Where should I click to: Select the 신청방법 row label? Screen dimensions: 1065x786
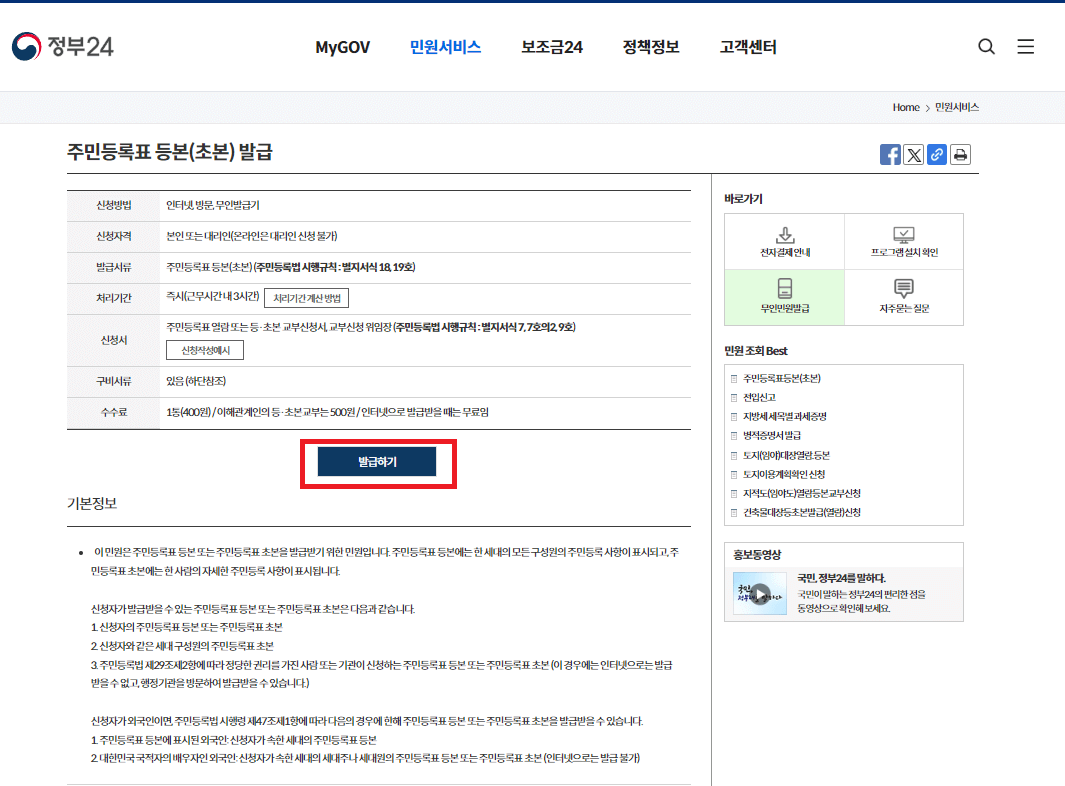[113, 205]
